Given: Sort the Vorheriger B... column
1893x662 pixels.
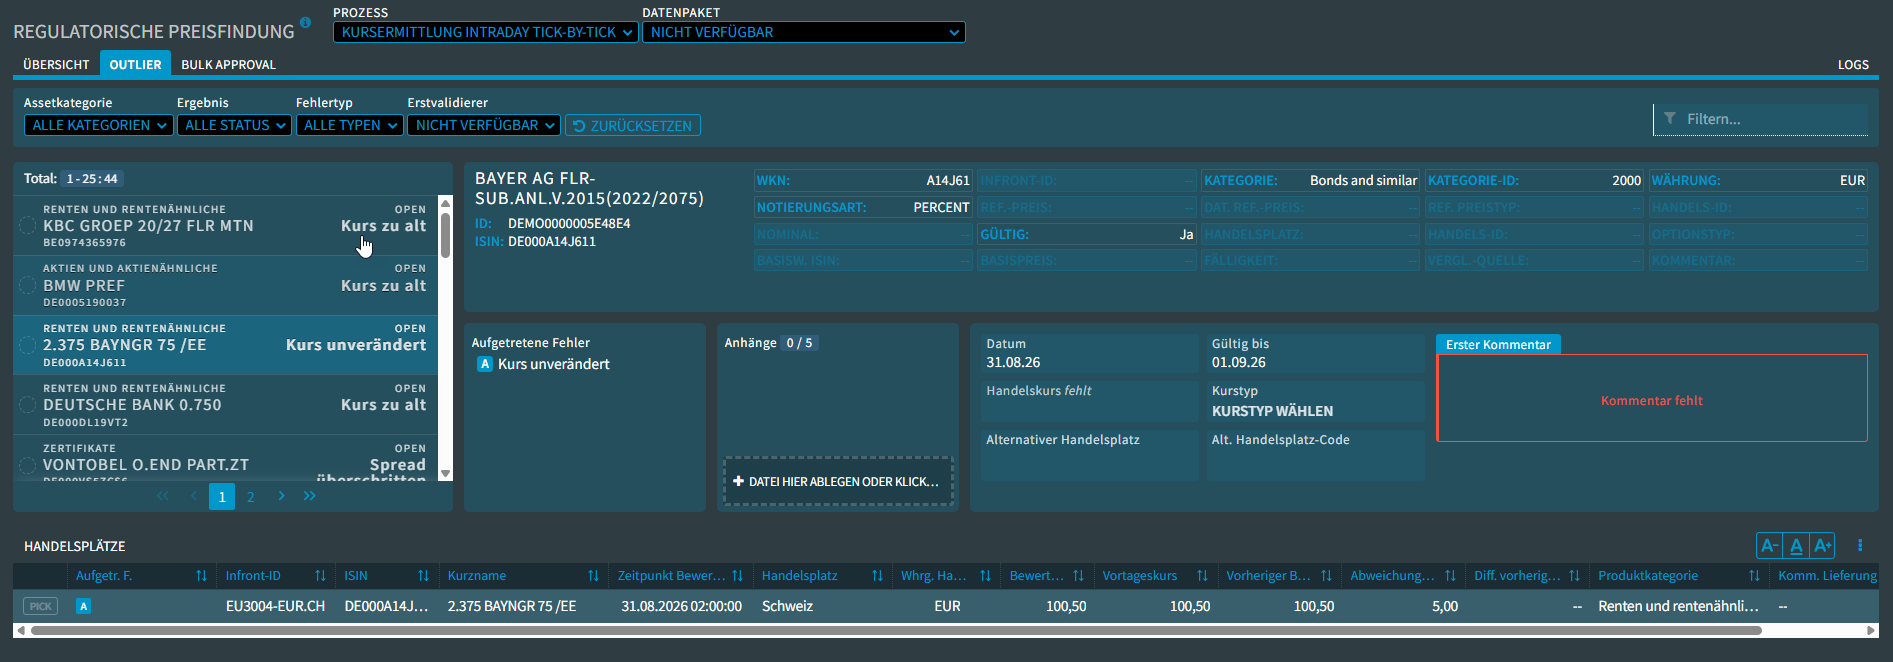Looking at the screenshot, I should pos(1326,576).
